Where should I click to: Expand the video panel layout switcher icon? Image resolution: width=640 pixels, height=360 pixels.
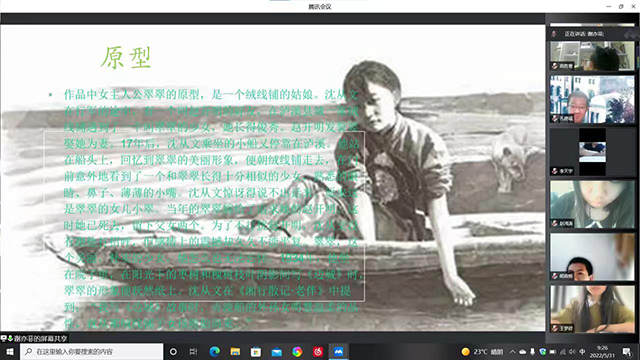pyautogui.click(x=632, y=34)
